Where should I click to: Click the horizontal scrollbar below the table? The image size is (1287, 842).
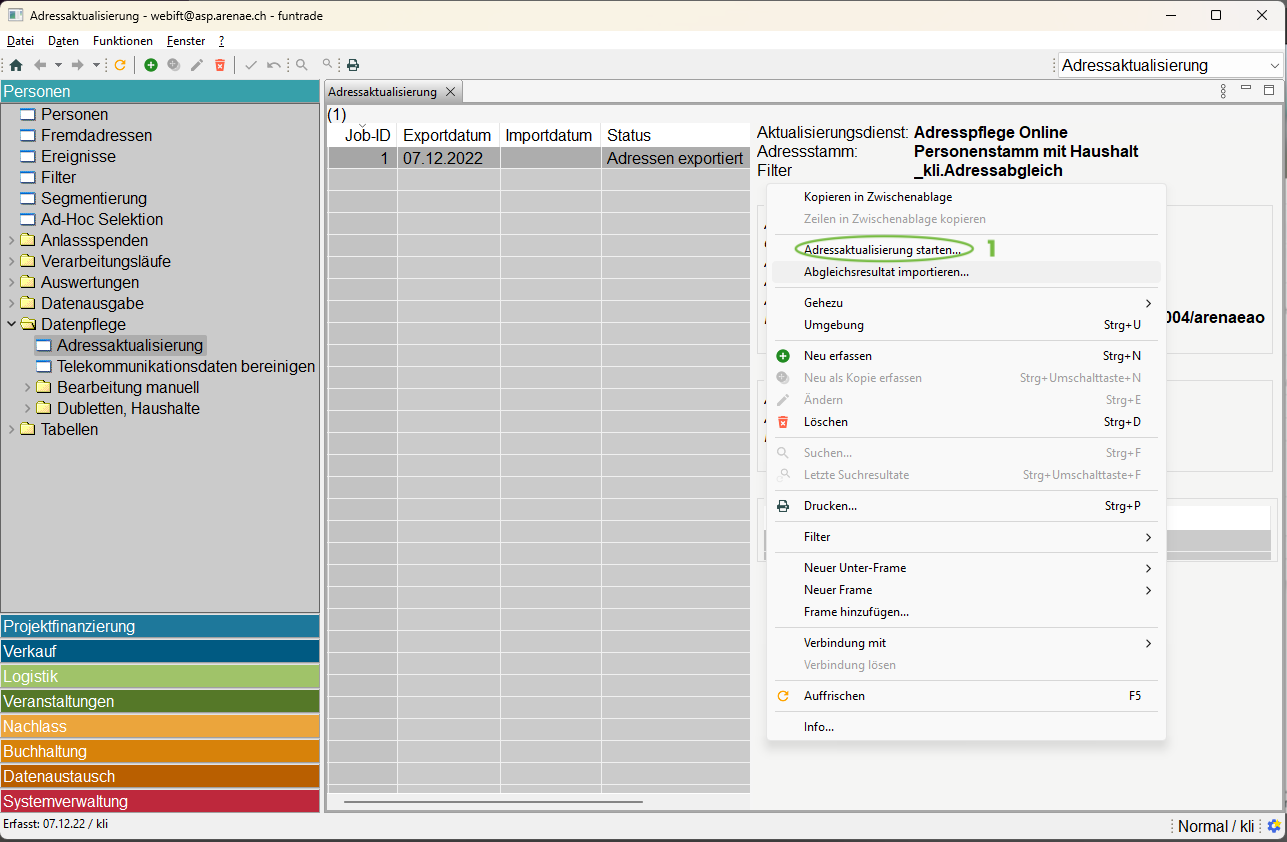492,801
